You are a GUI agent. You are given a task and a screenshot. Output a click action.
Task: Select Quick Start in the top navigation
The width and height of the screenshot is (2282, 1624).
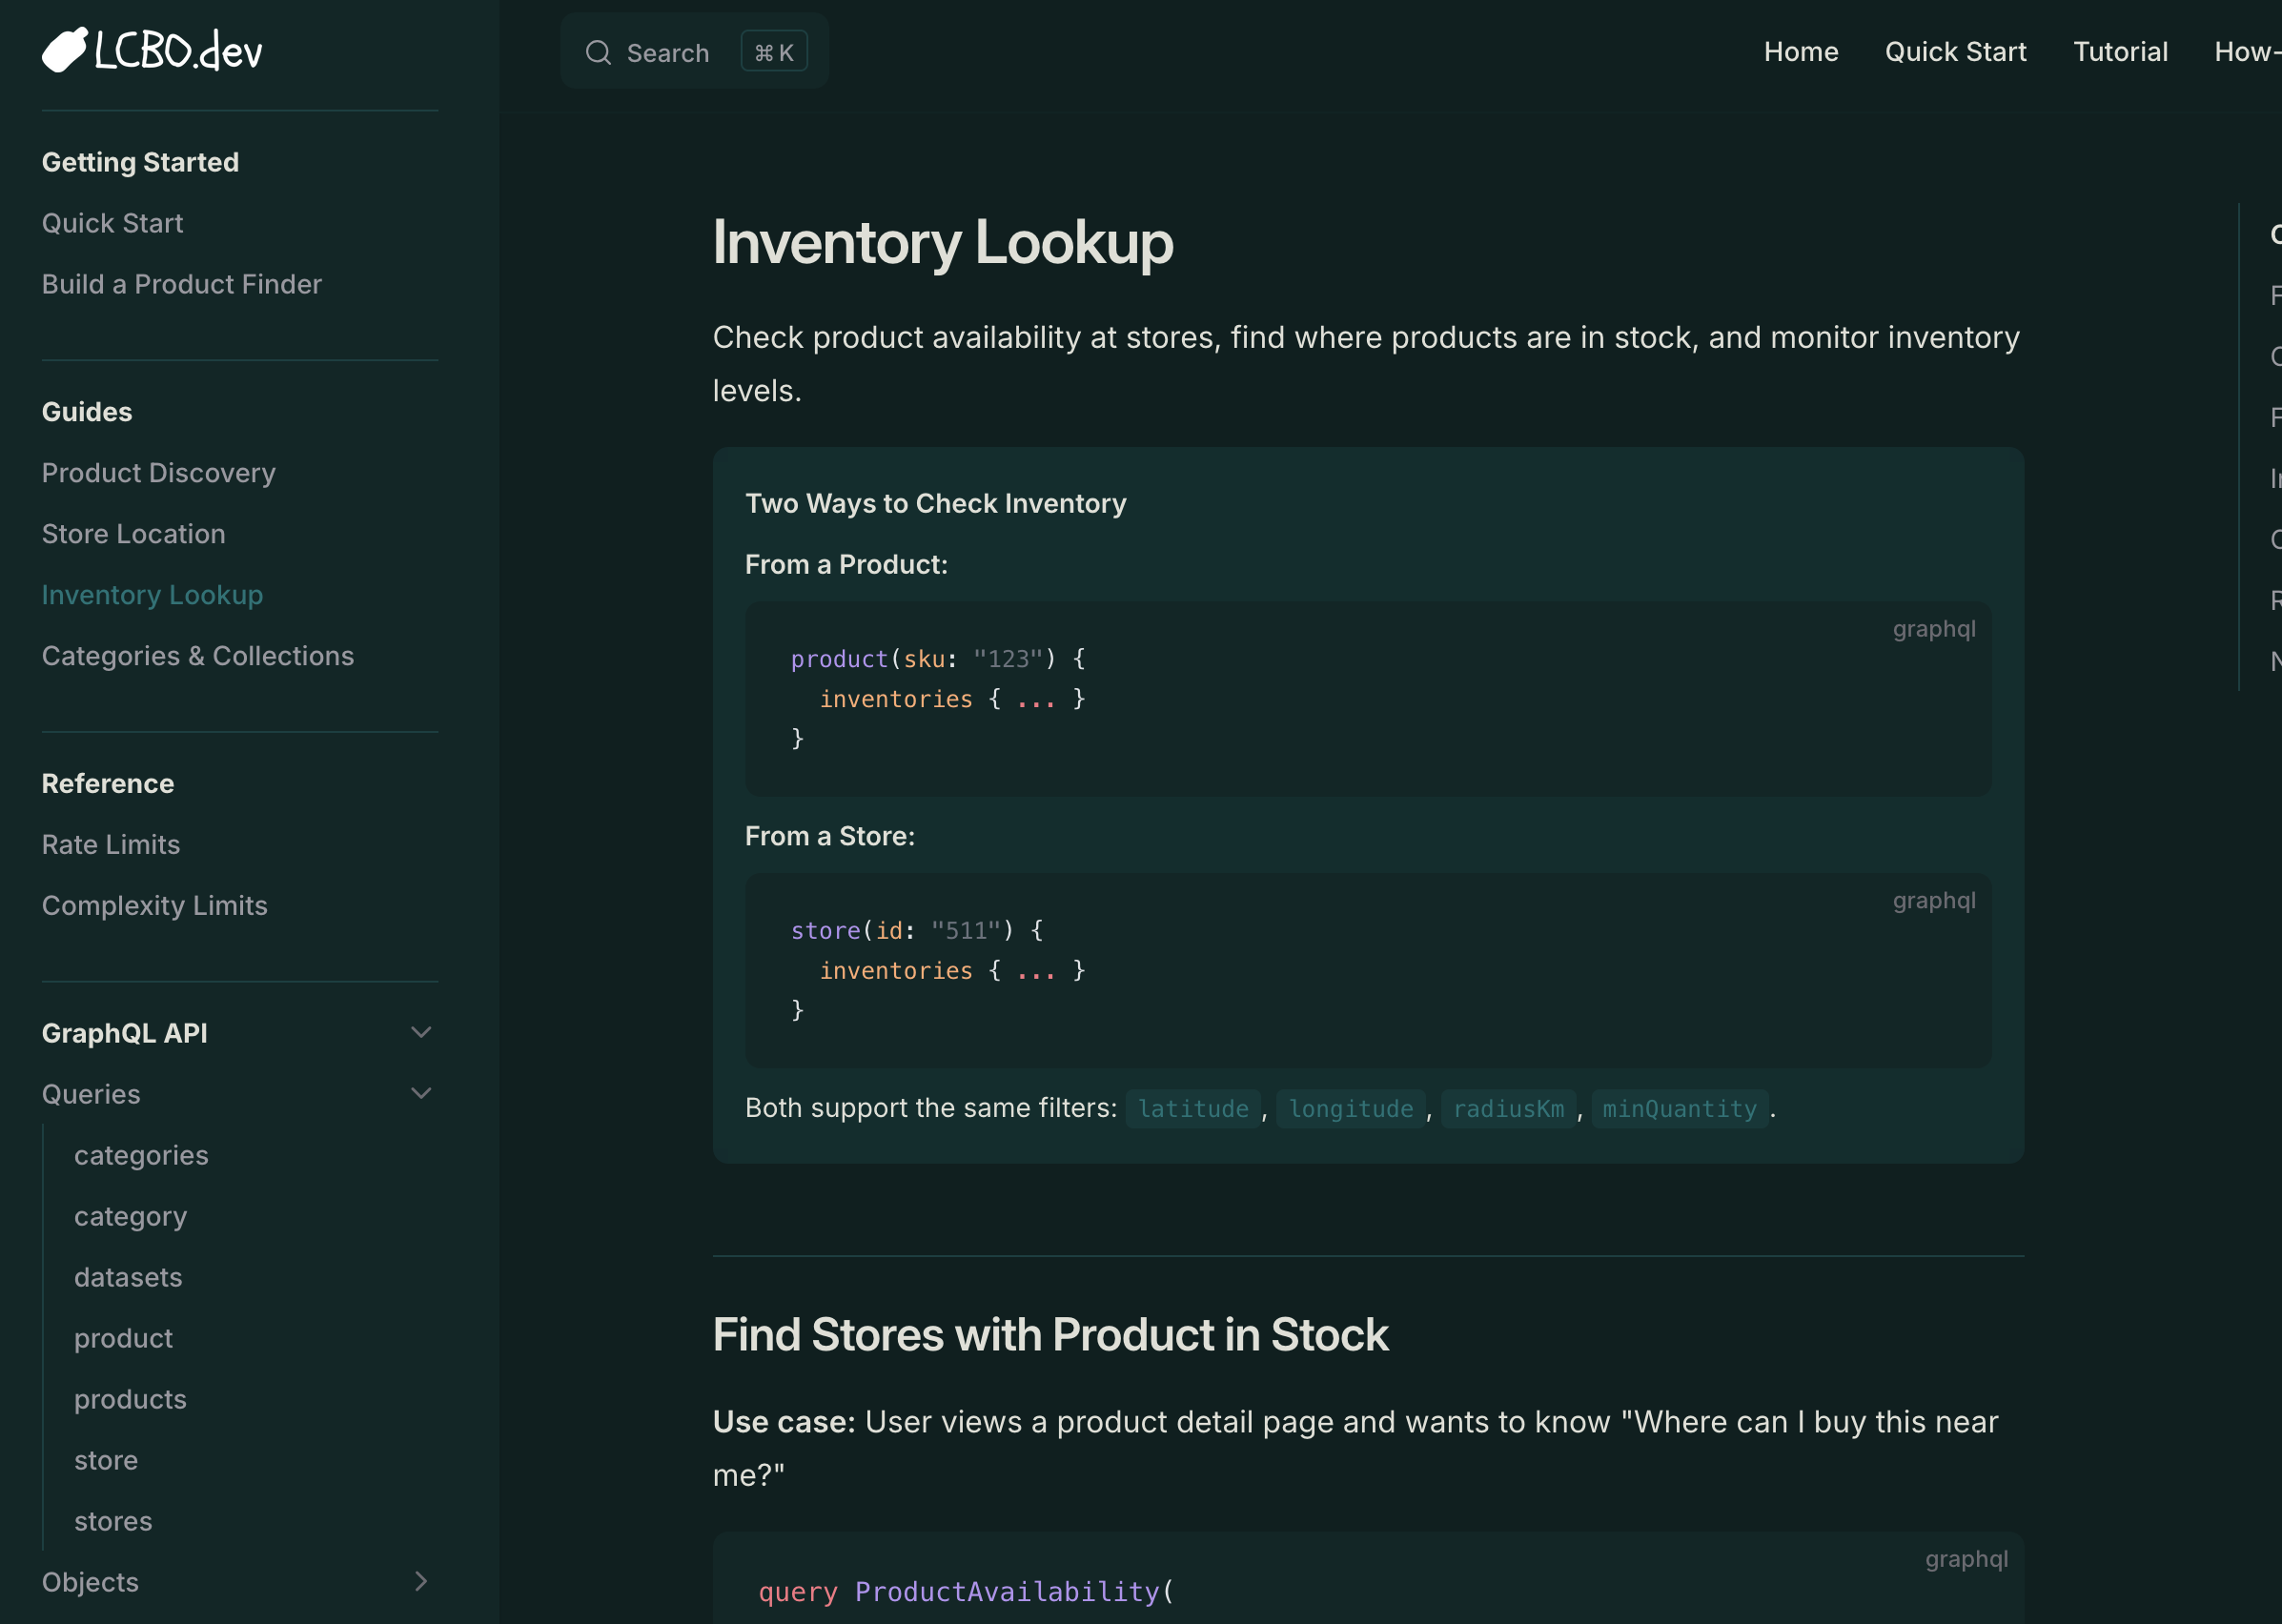[x=1955, y=51]
